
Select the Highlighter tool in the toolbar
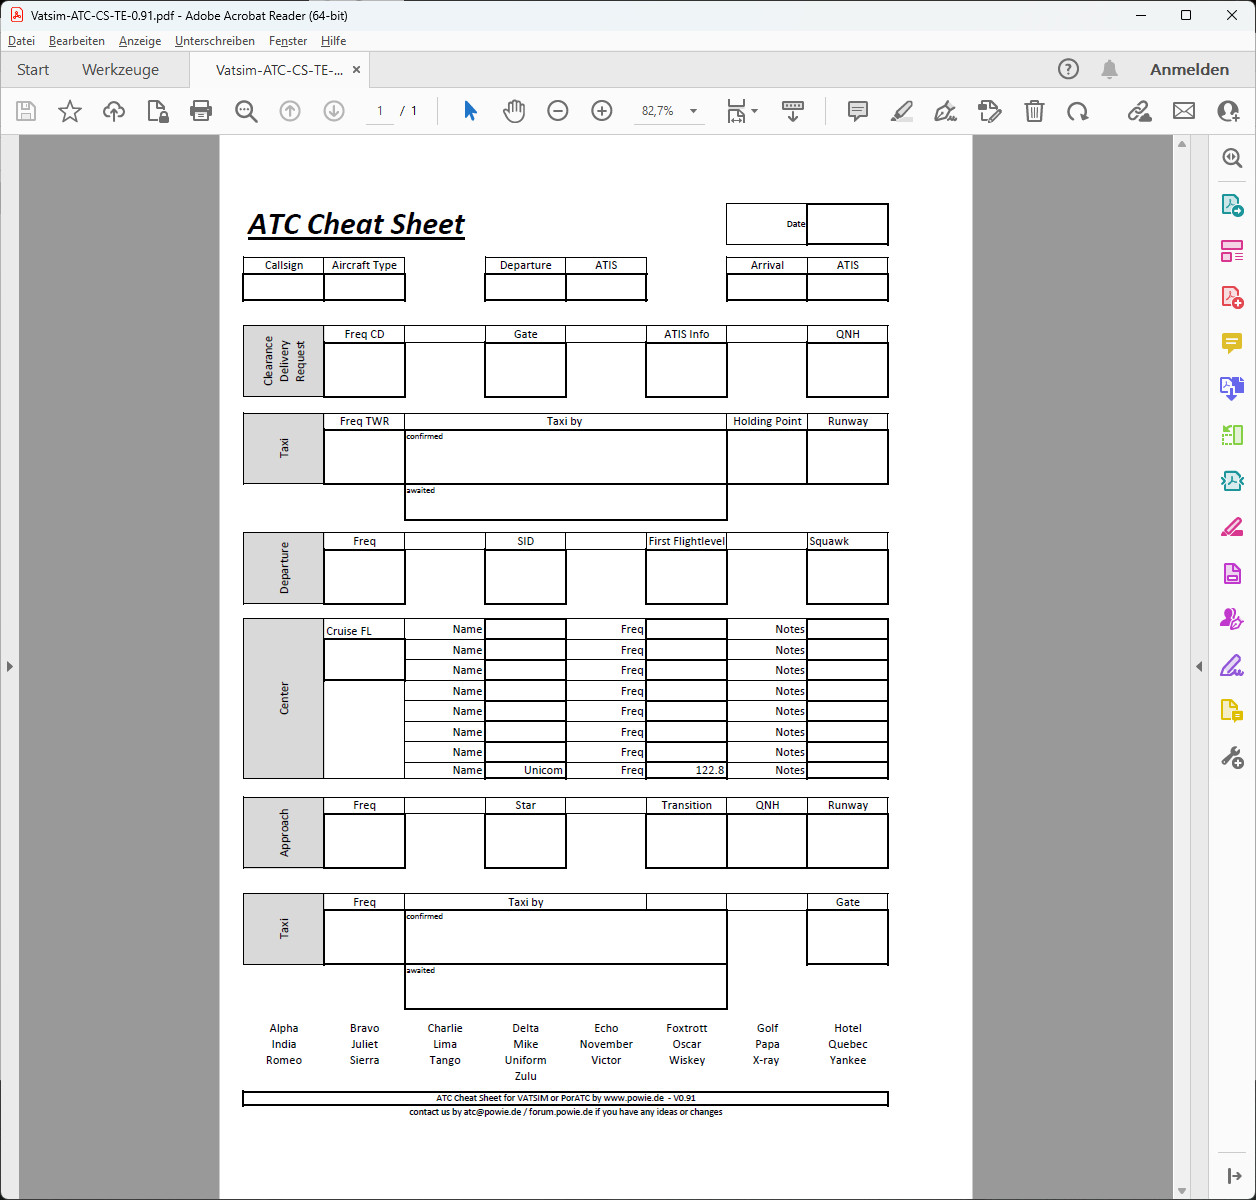click(901, 111)
